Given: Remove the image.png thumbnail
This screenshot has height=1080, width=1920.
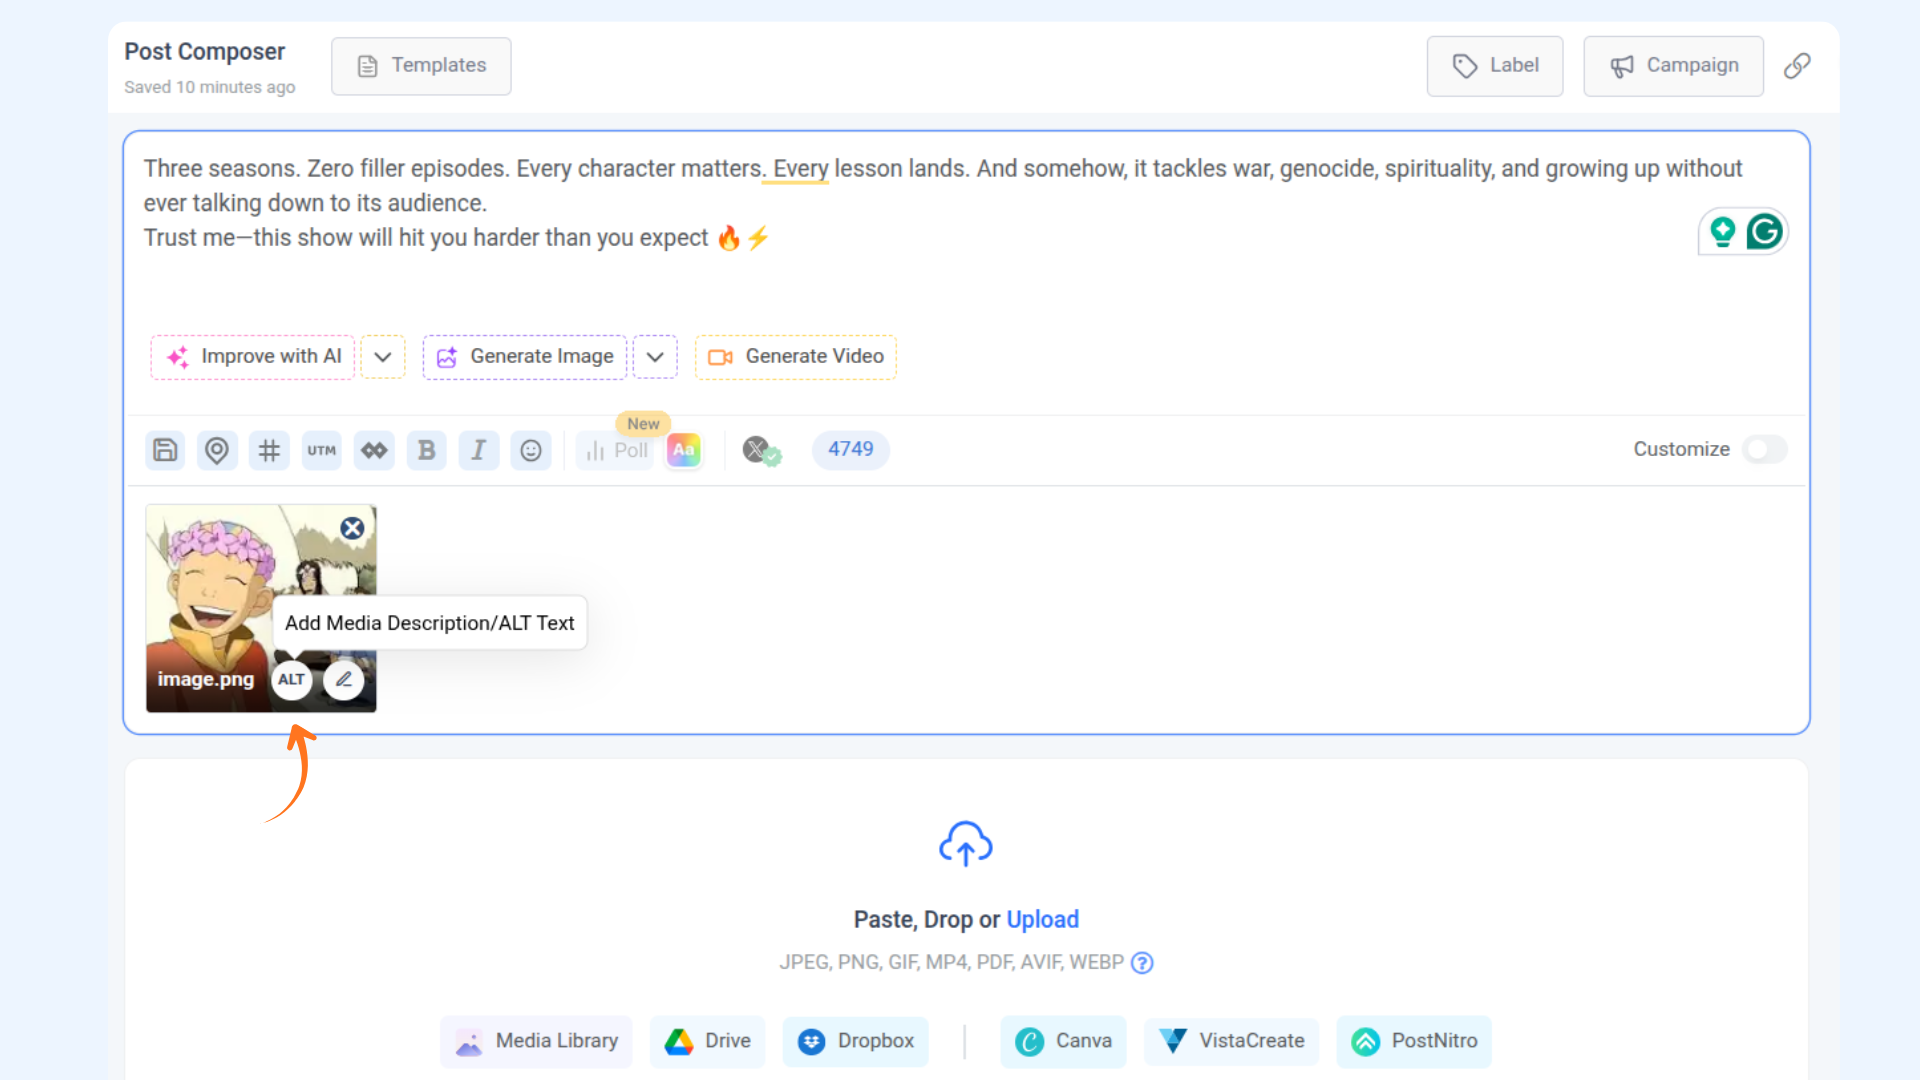Looking at the screenshot, I should pos(352,528).
